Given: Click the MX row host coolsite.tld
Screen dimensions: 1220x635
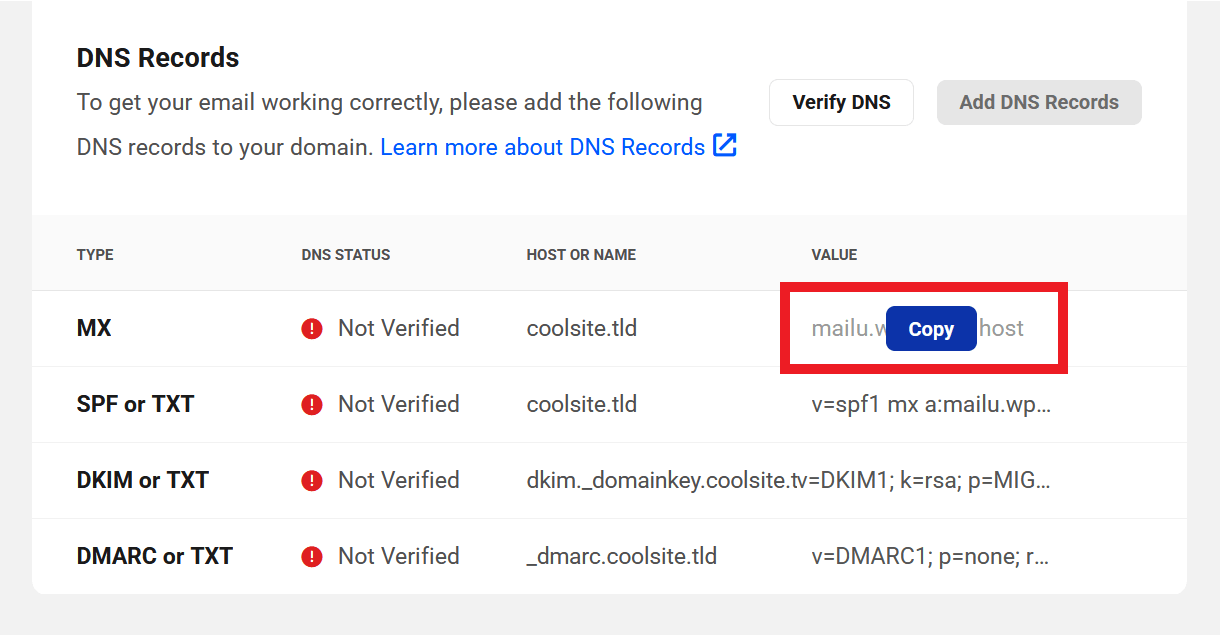Looking at the screenshot, I should click(x=581, y=329).
